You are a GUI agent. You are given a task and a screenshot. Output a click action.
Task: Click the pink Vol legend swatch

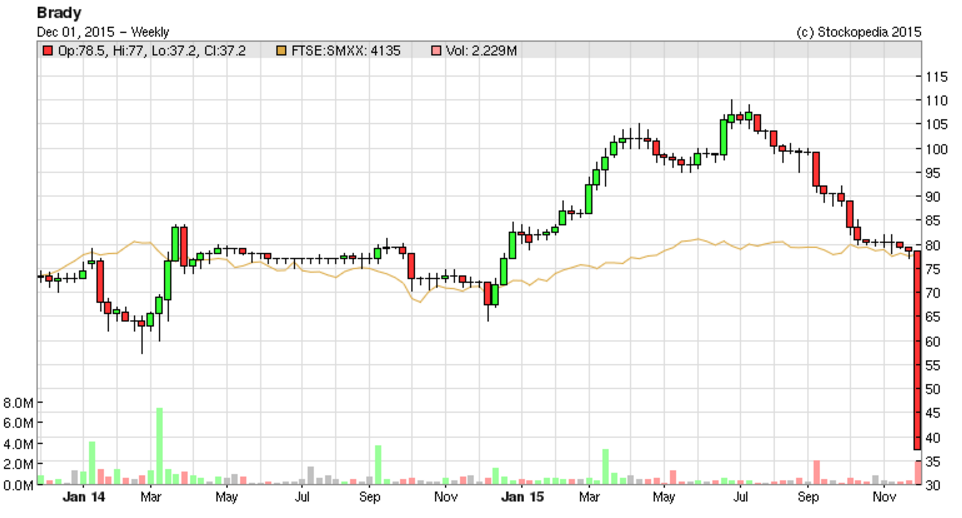click(x=436, y=51)
